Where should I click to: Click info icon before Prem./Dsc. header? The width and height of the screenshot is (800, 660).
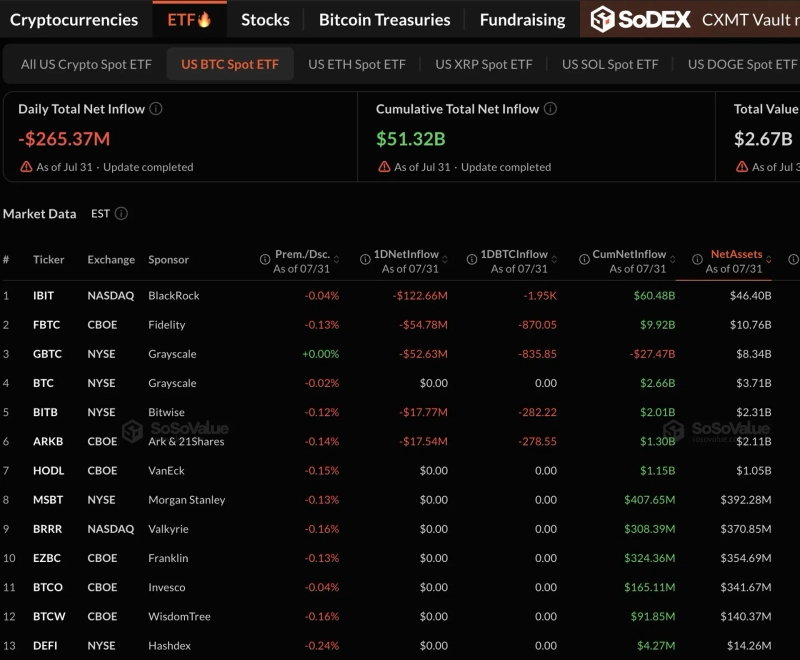pyautogui.click(x=265, y=260)
